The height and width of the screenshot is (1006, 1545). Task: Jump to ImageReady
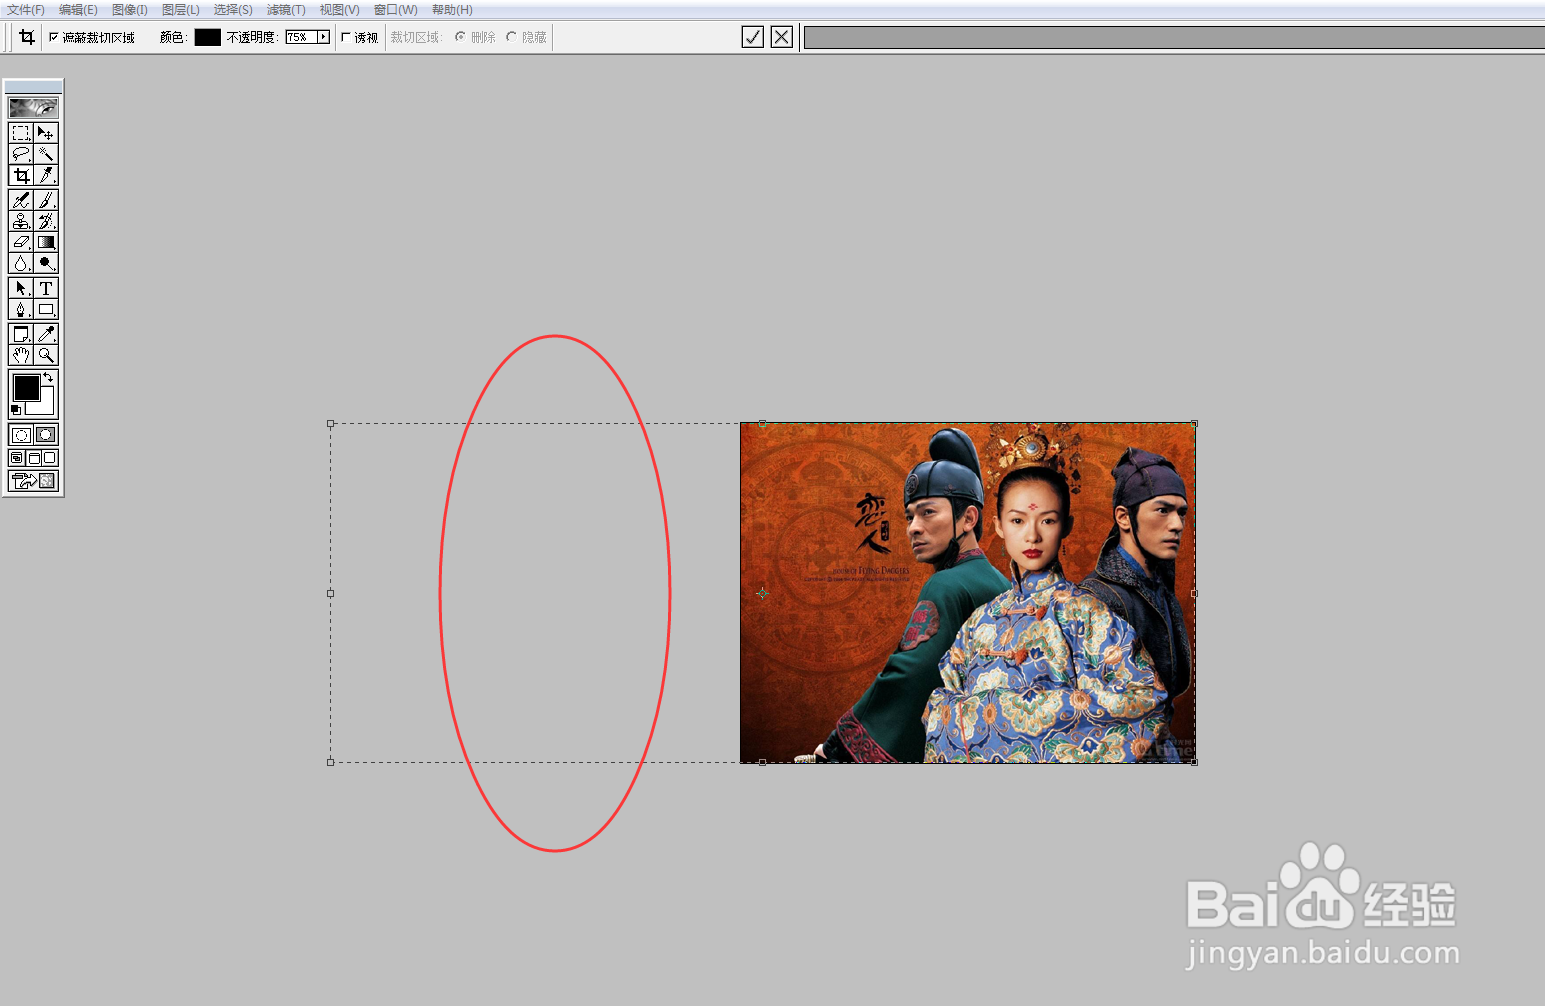point(33,481)
